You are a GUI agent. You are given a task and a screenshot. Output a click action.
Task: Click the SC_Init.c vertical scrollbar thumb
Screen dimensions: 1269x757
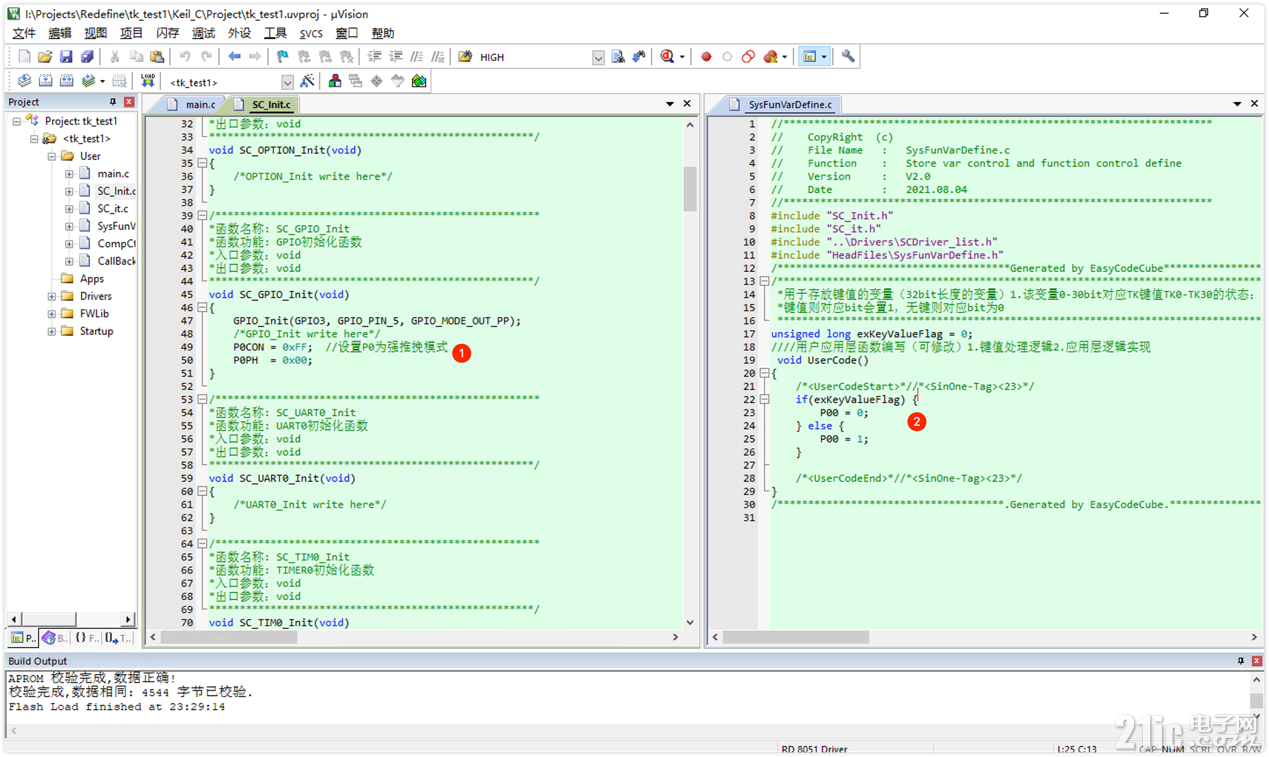tap(690, 189)
